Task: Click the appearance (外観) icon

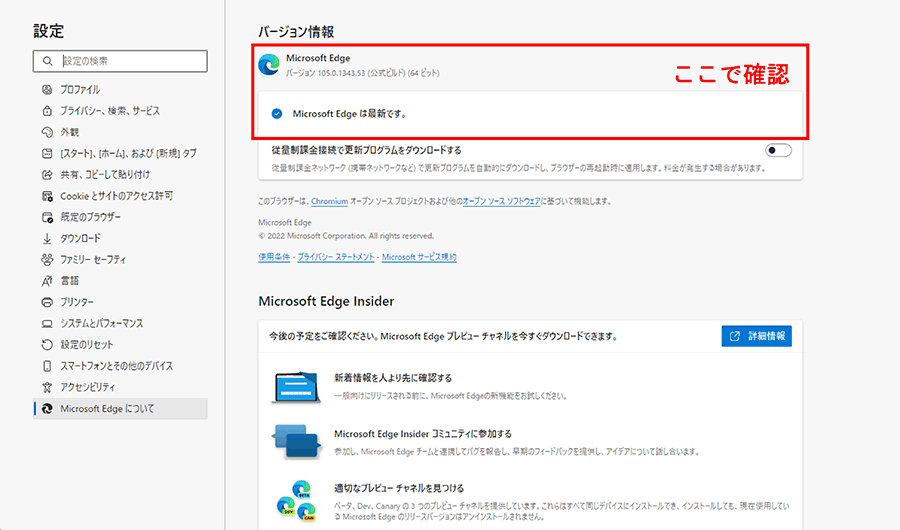Action: tap(47, 132)
